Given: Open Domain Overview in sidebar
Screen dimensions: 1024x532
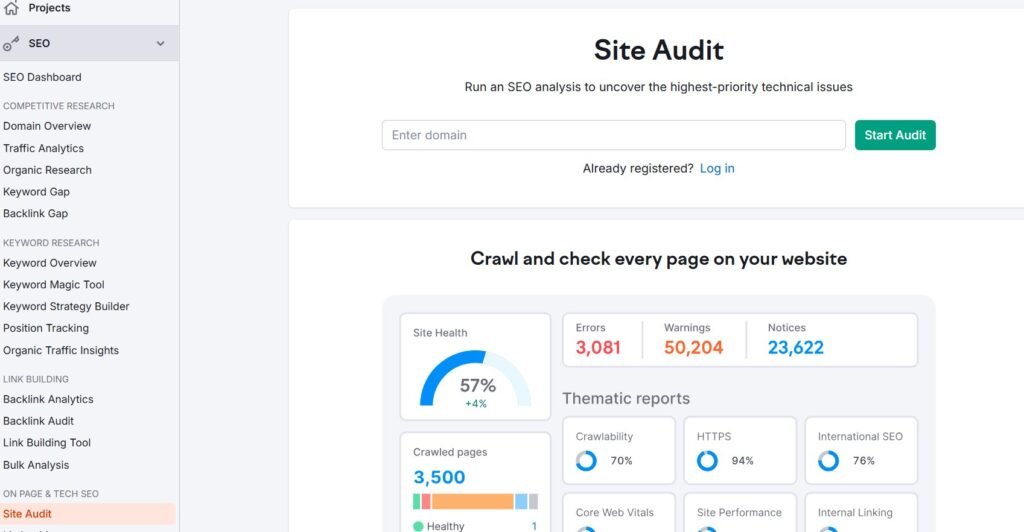Looking at the screenshot, I should 47,126.
